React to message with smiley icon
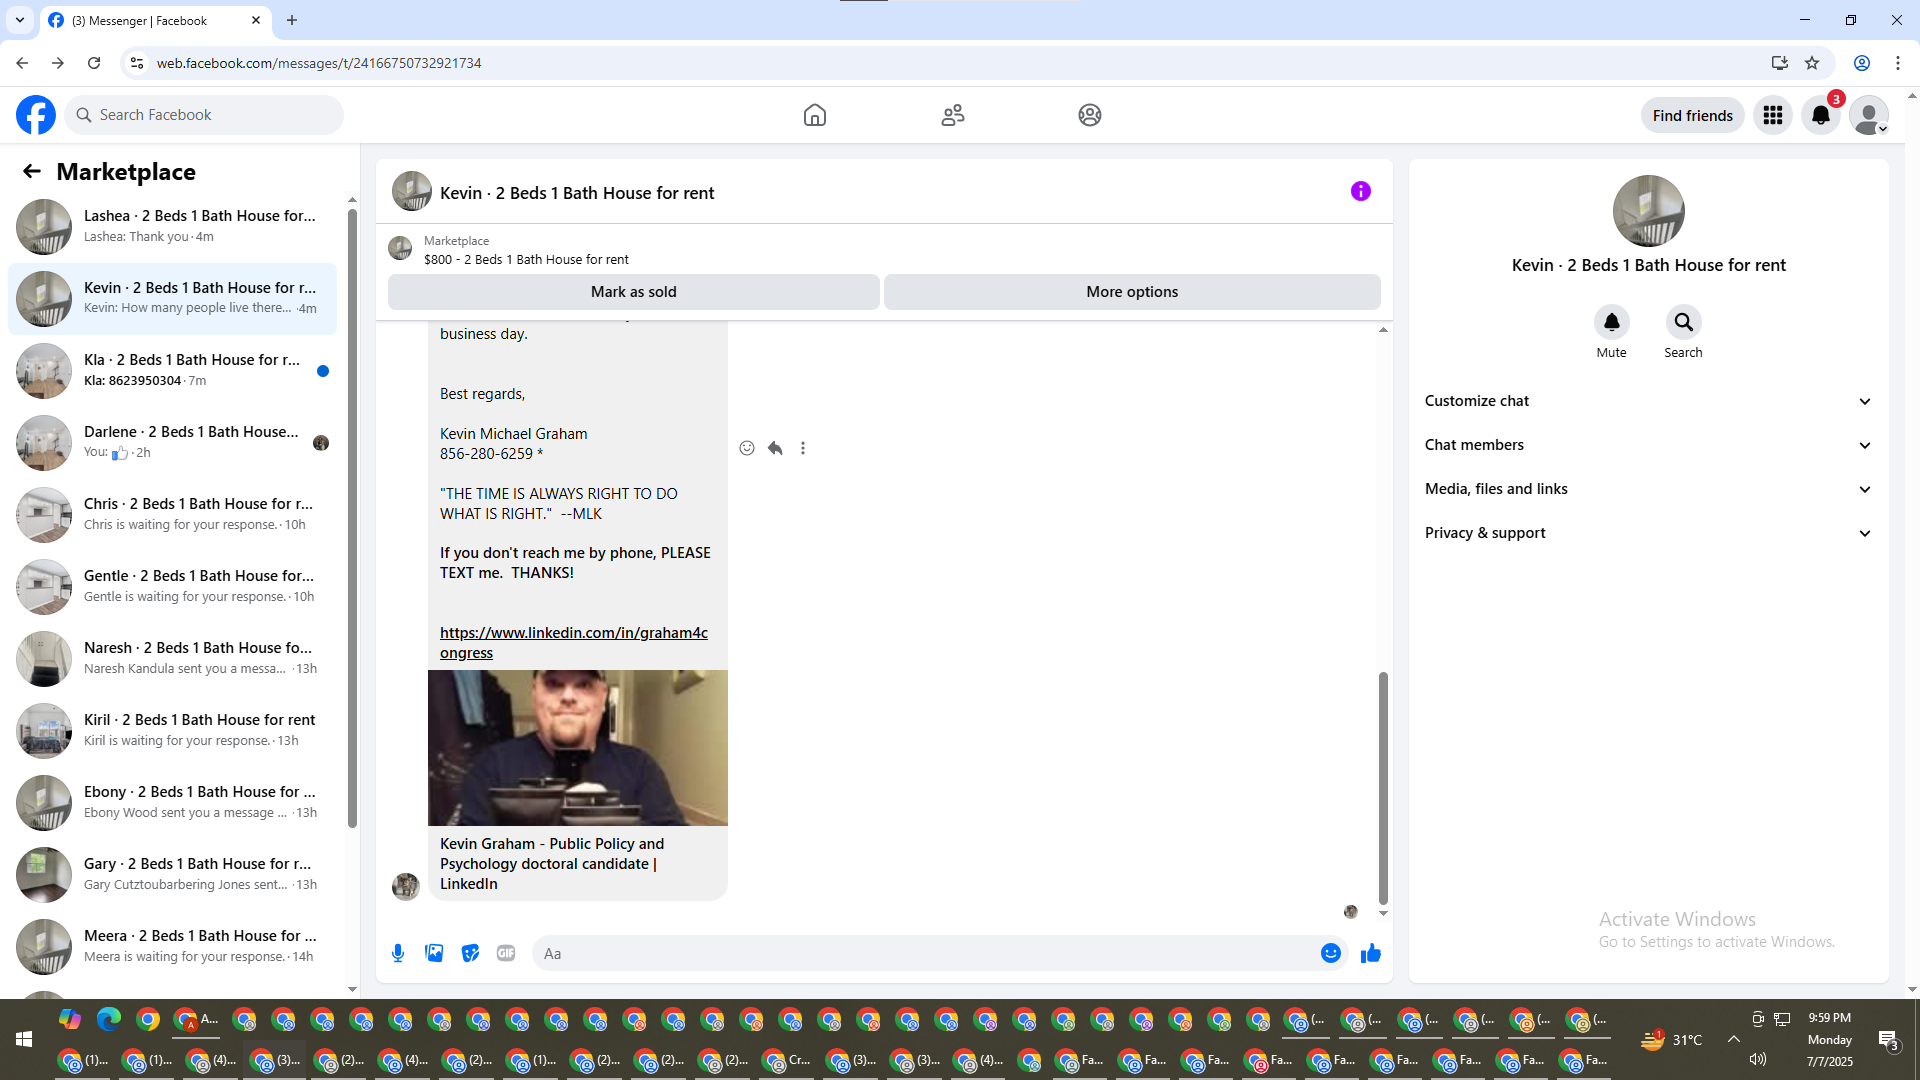The width and height of the screenshot is (1920, 1080). (747, 448)
